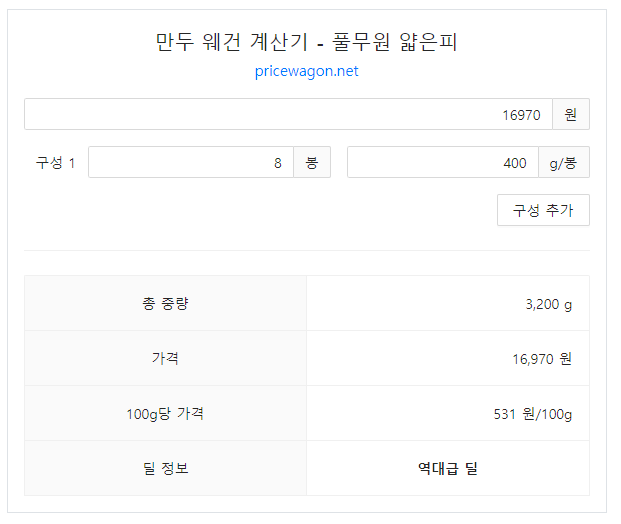Click the 구성 1 label
The width and height of the screenshot is (621, 524).
pyautogui.click(x=55, y=163)
